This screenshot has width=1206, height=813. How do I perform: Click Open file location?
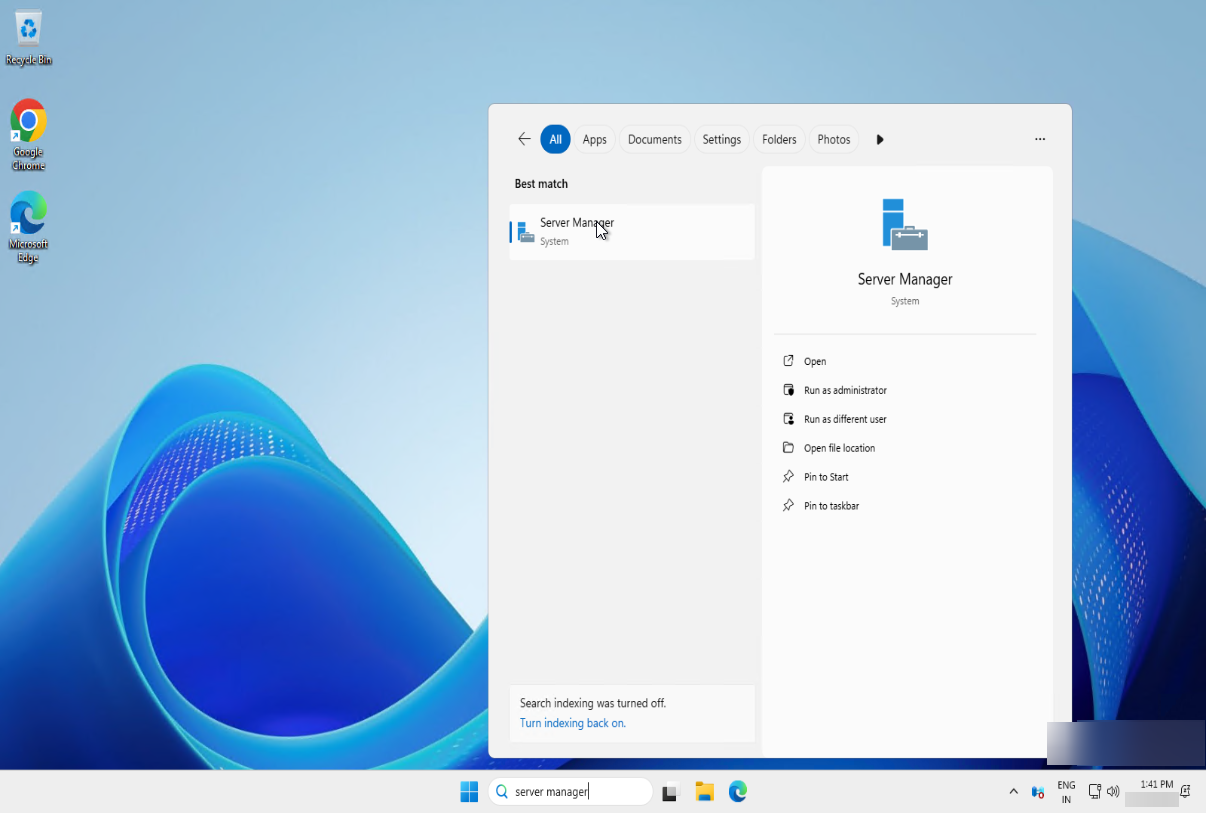(x=839, y=449)
